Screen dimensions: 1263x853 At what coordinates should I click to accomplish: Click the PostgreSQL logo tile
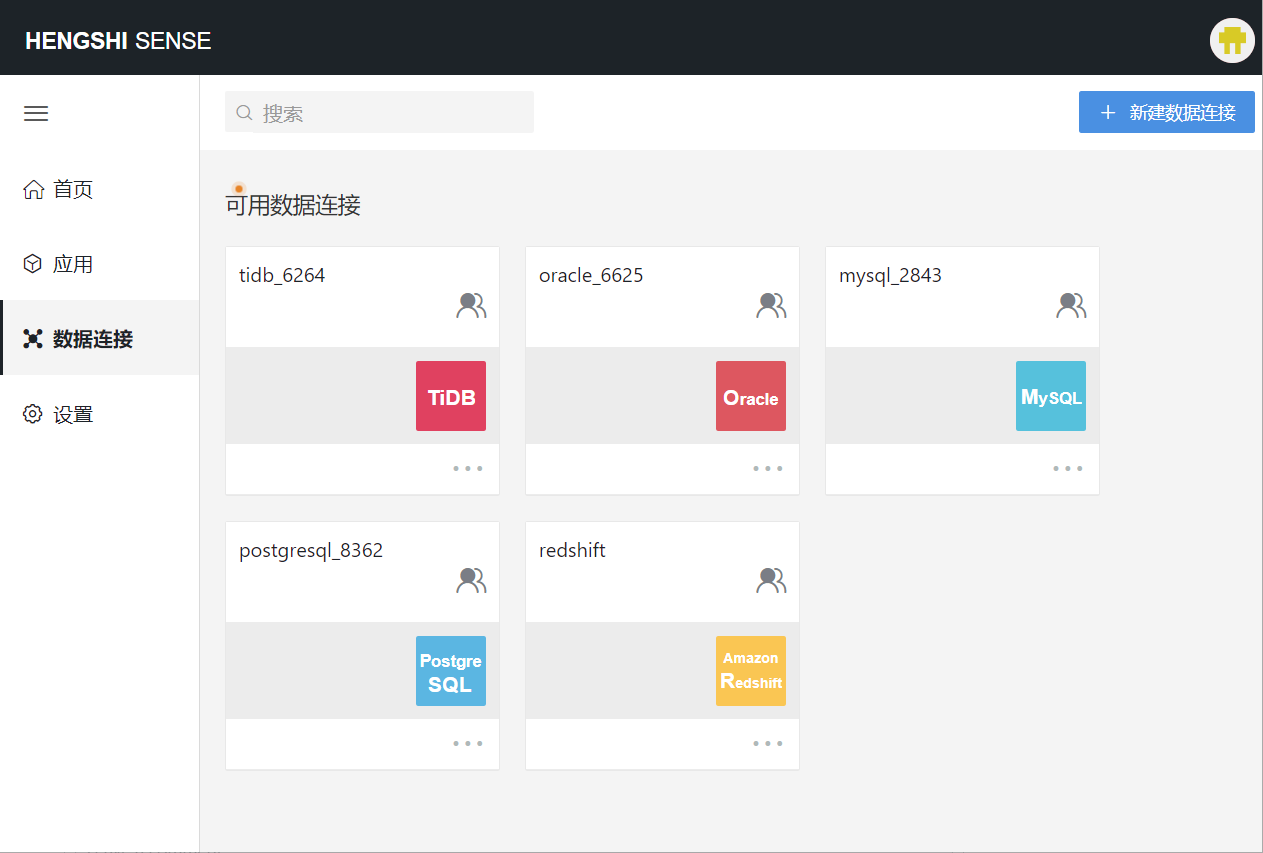[451, 671]
